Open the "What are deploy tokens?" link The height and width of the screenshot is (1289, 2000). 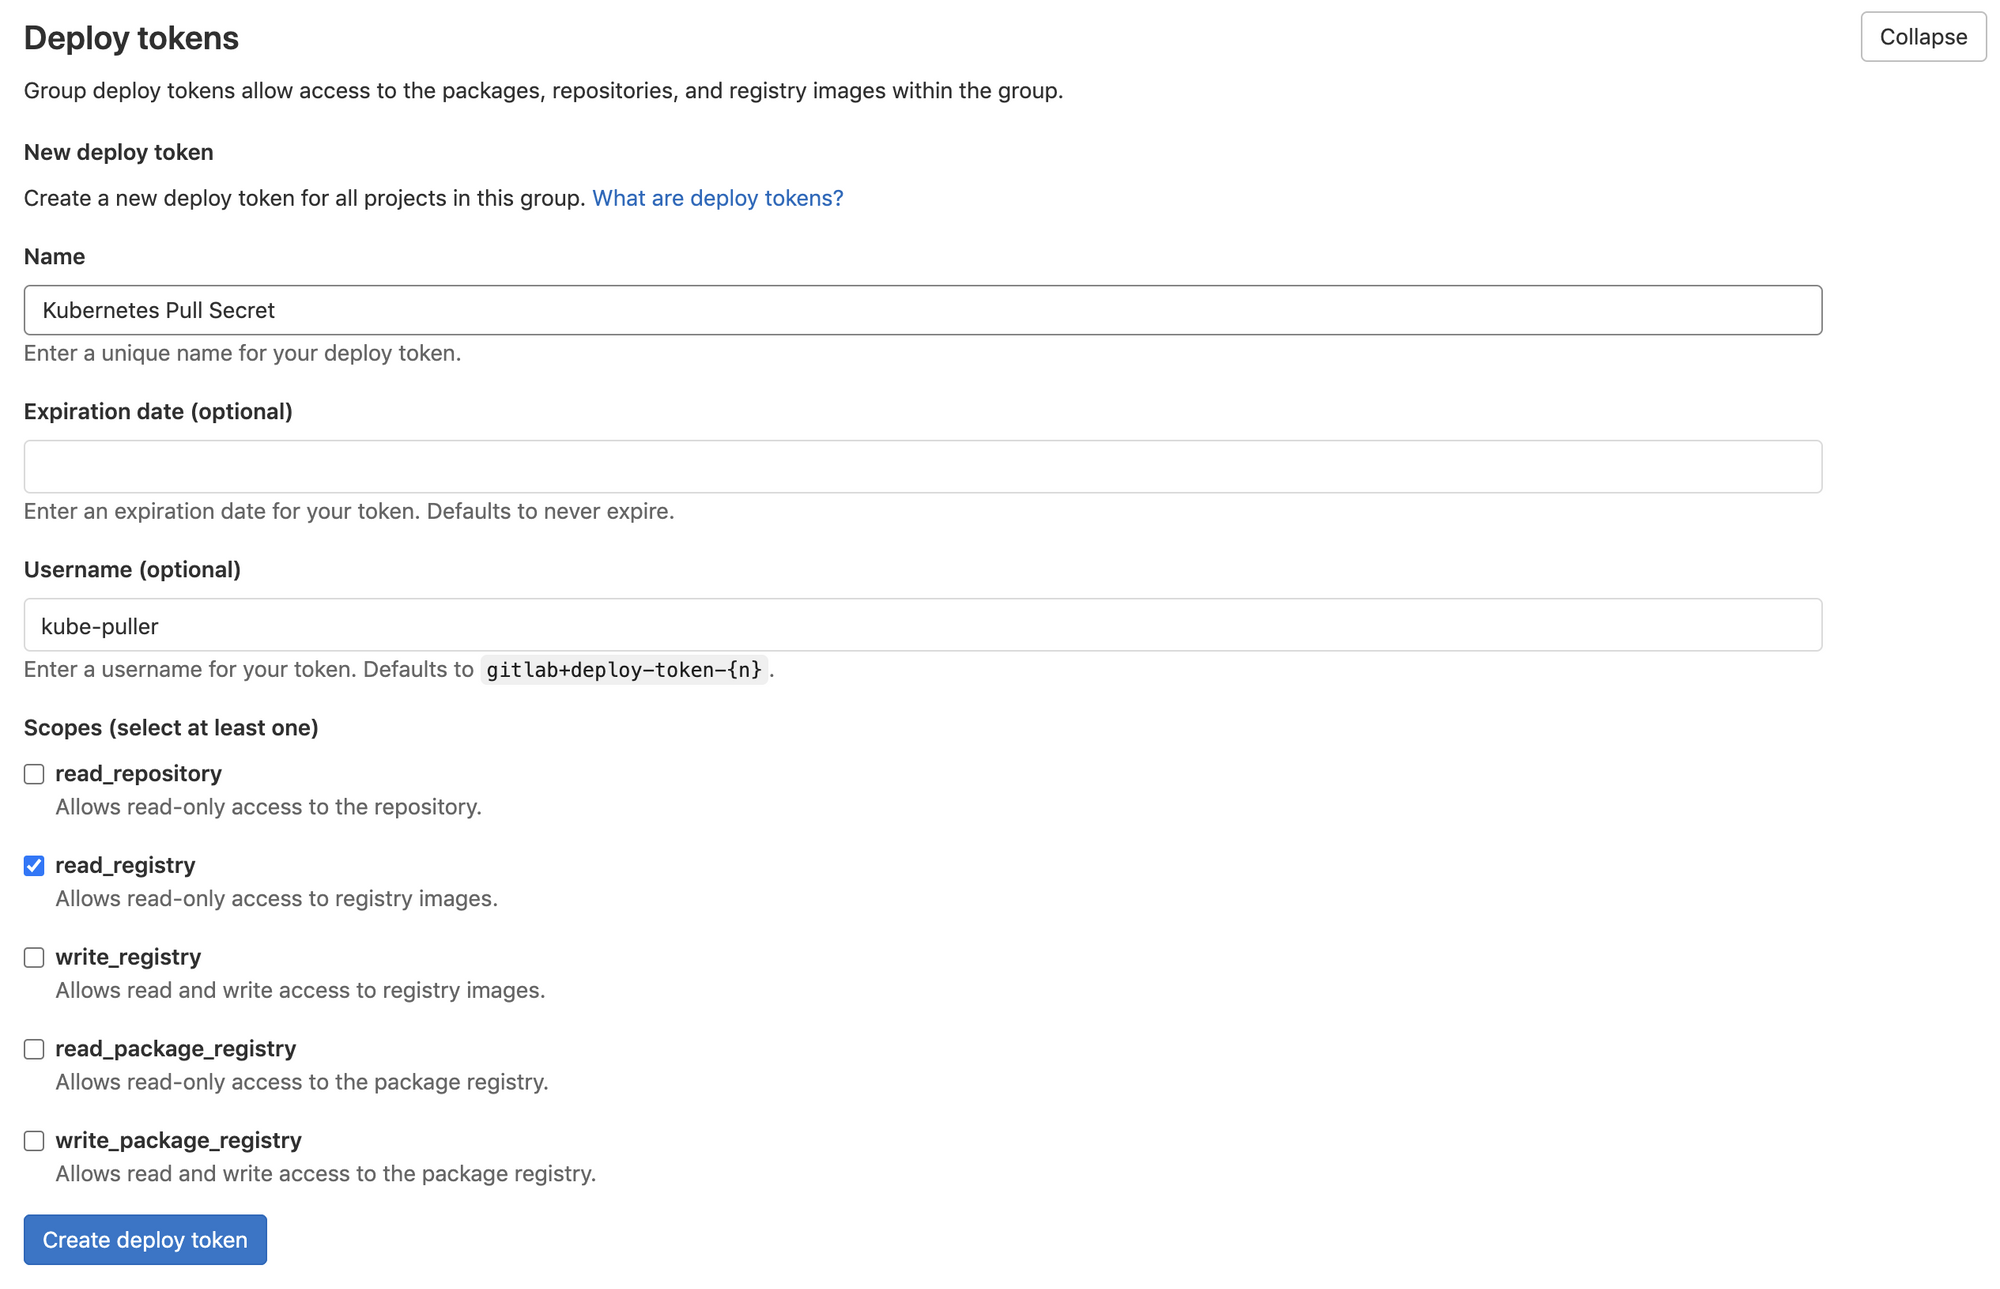716,198
